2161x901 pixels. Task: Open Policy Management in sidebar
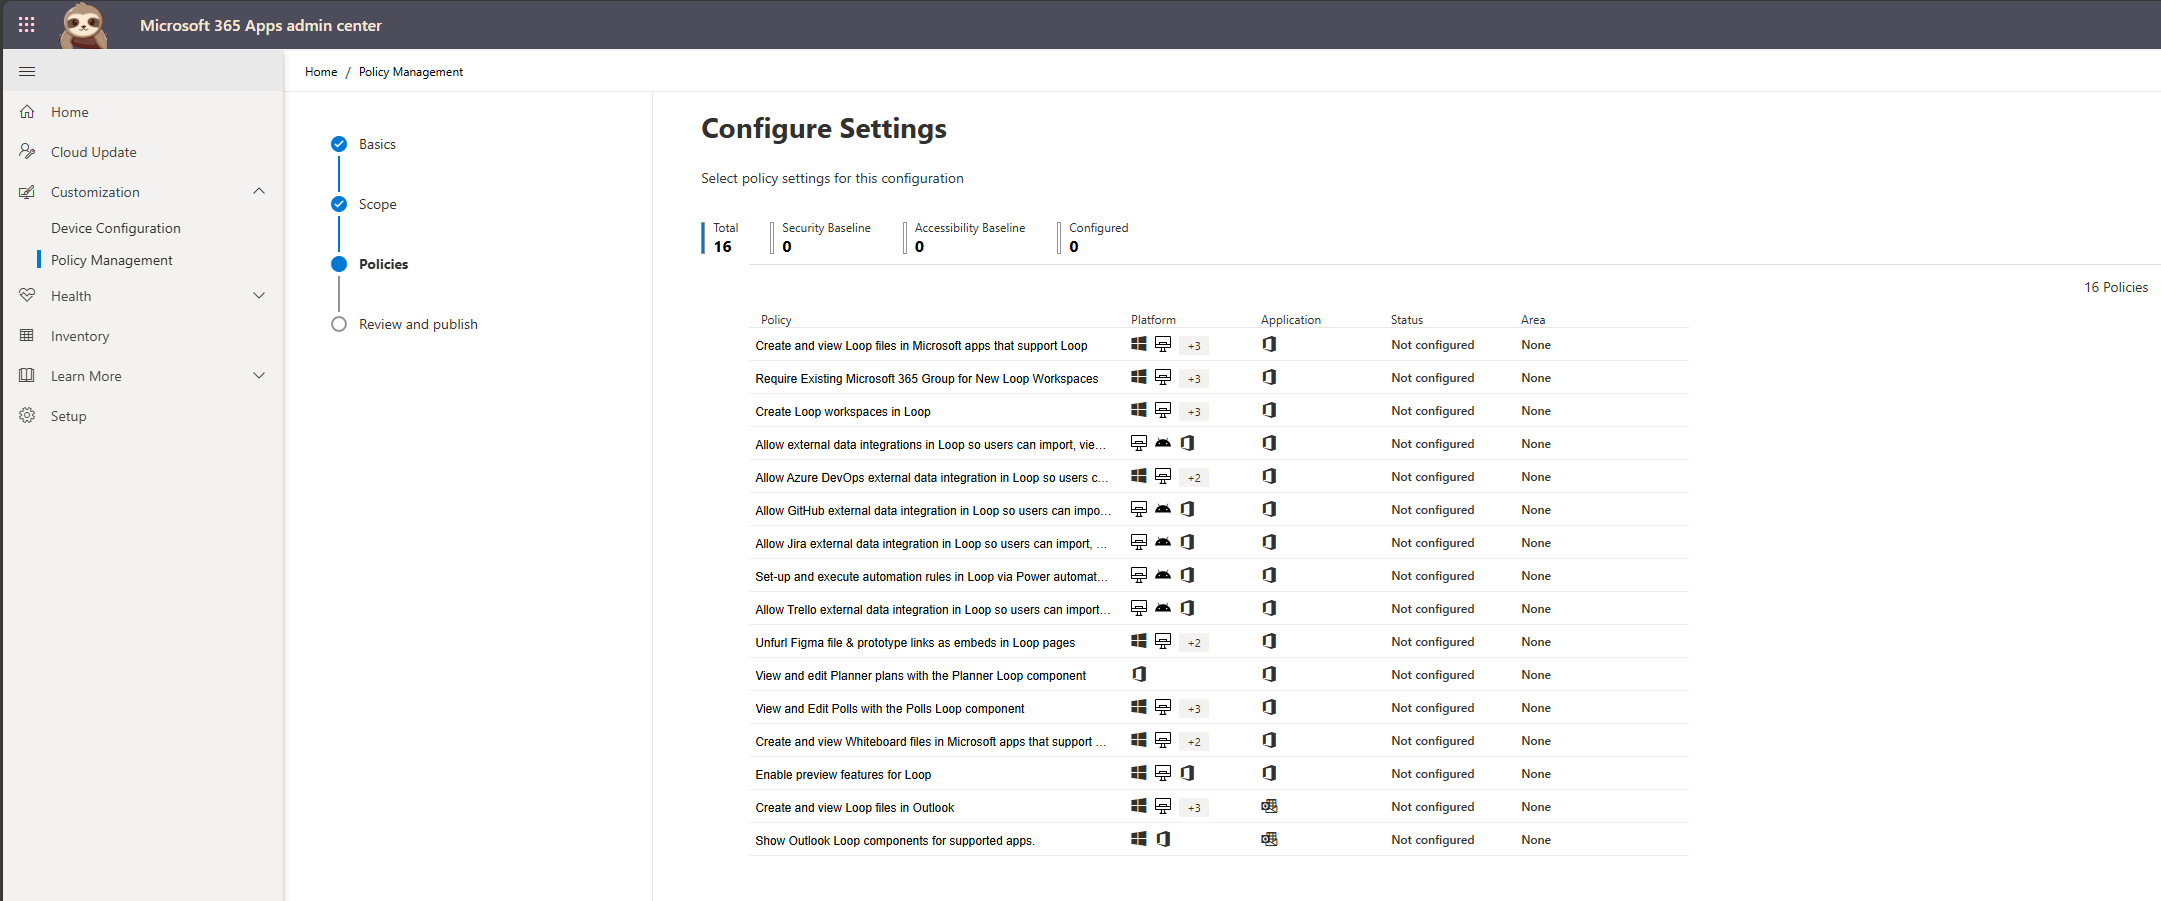tap(112, 260)
